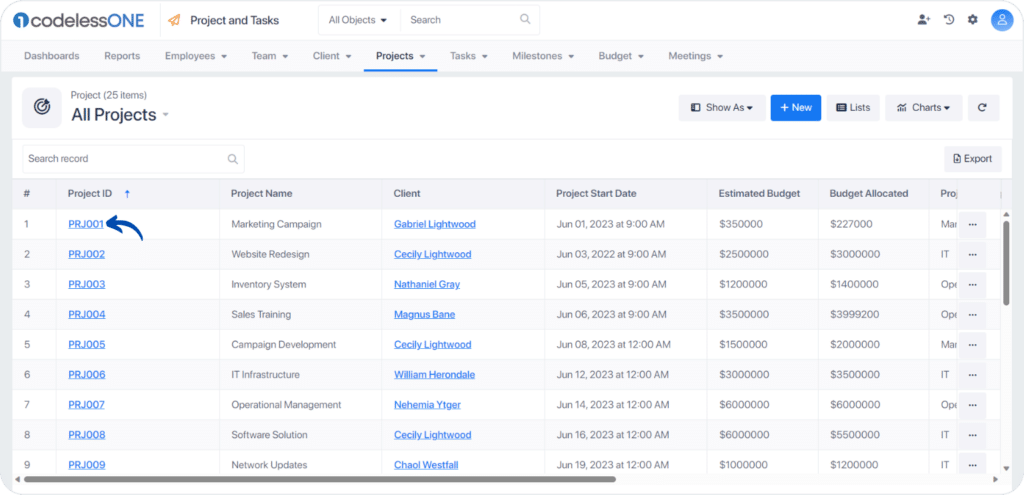The image size is (1024, 495).
Task: Click the Budget Allocated column header
Action: (869, 193)
